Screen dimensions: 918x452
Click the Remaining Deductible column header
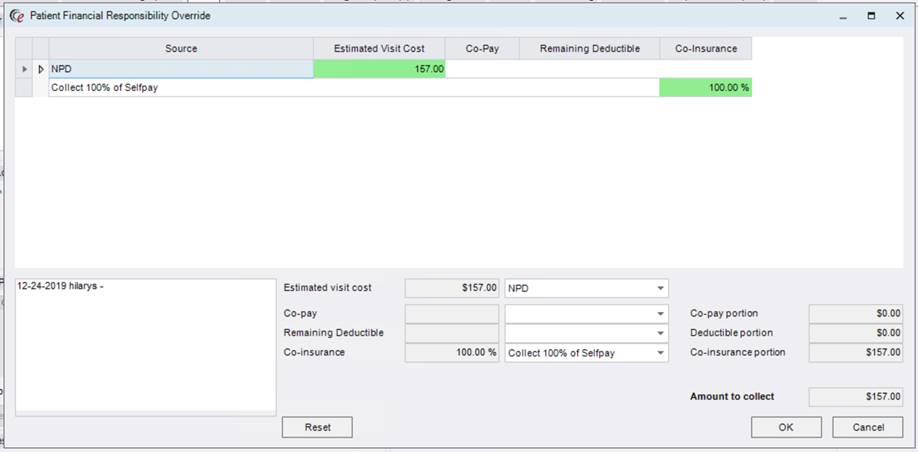pos(589,49)
